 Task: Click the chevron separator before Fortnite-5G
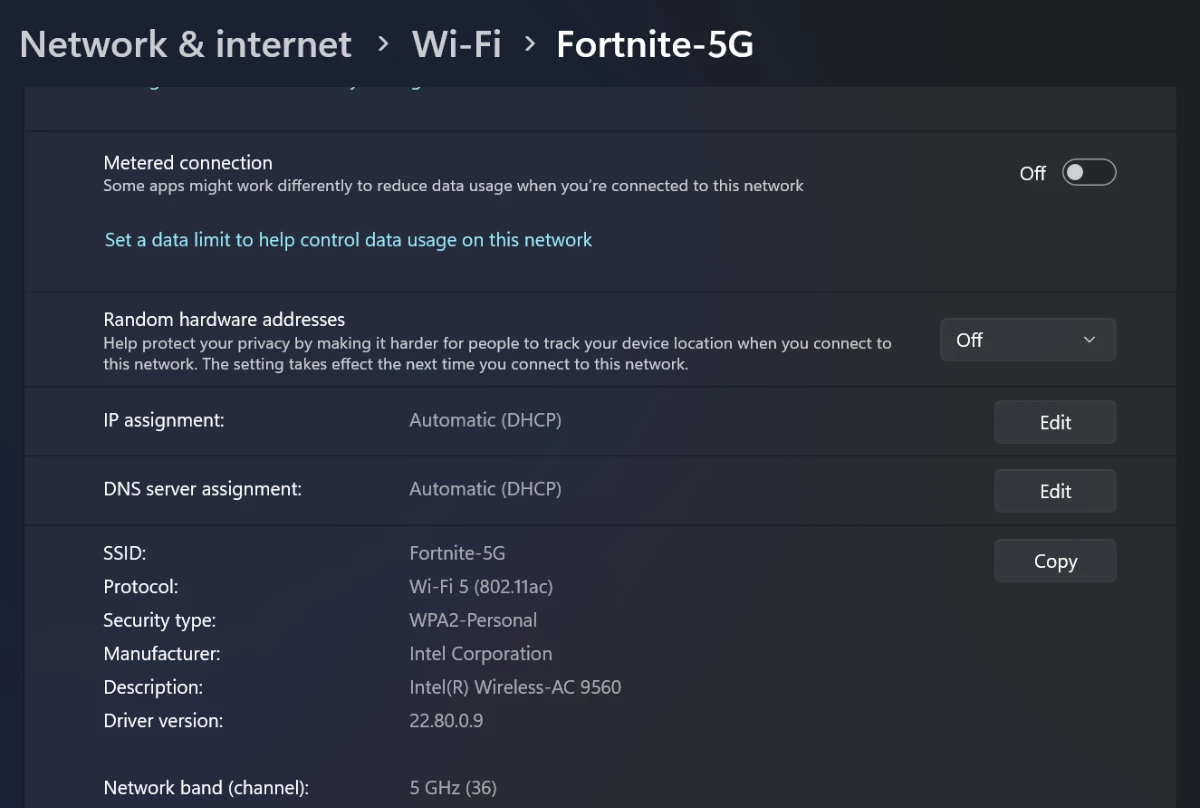coord(530,45)
